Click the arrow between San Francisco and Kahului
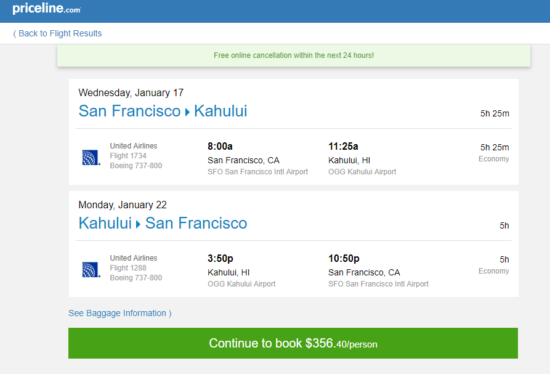Image resolution: width=550 pixels, height=374 pixels. tap(187, 112)
